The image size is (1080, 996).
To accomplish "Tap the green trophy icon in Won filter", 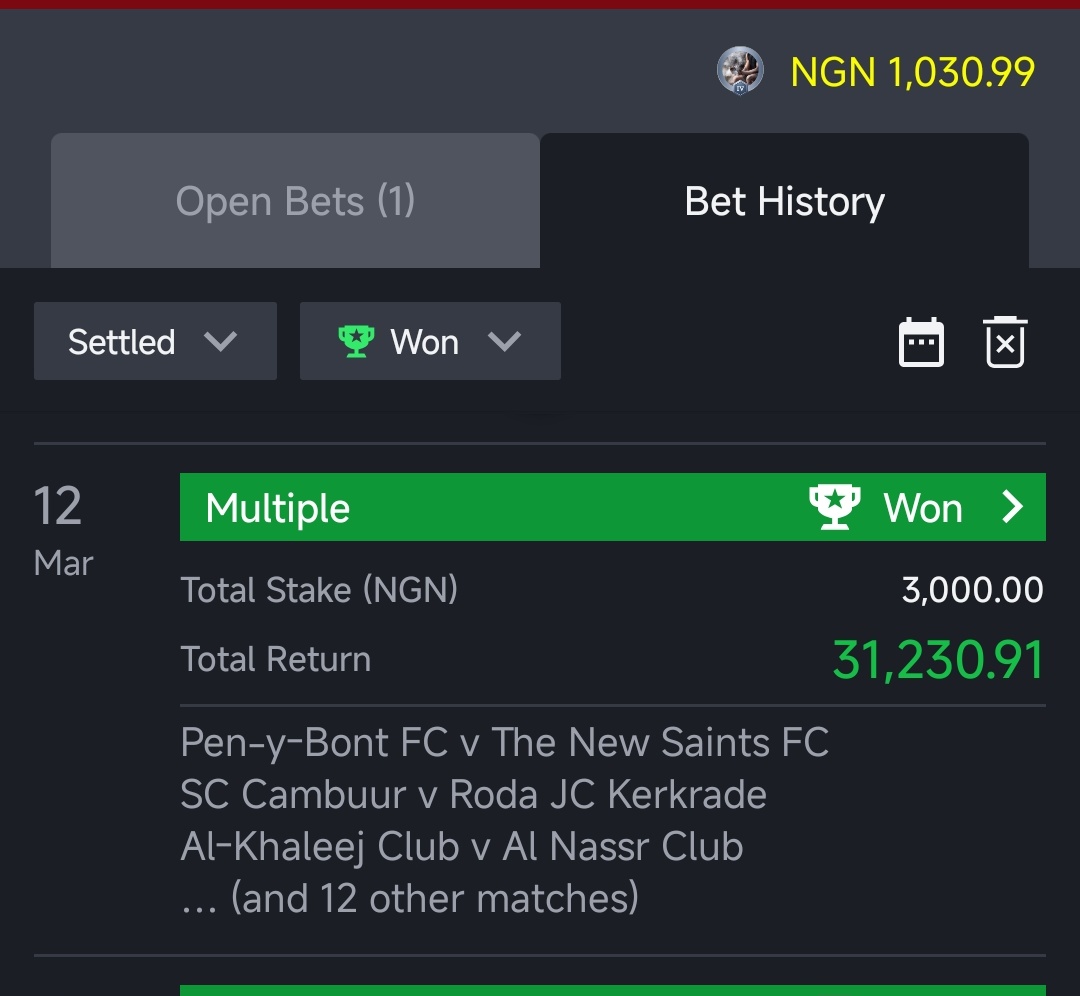I will pos(356,342).
